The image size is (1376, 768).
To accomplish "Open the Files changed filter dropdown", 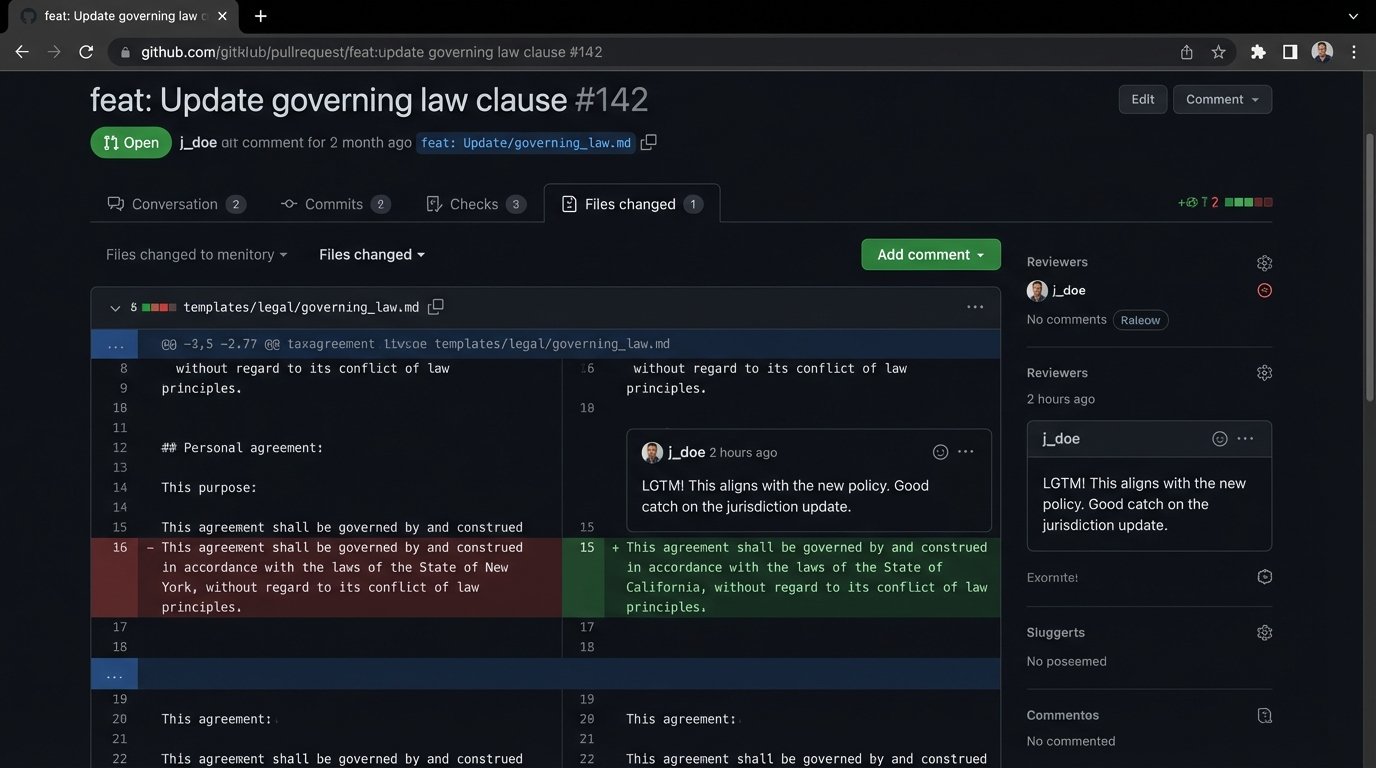I will point(372,255).
